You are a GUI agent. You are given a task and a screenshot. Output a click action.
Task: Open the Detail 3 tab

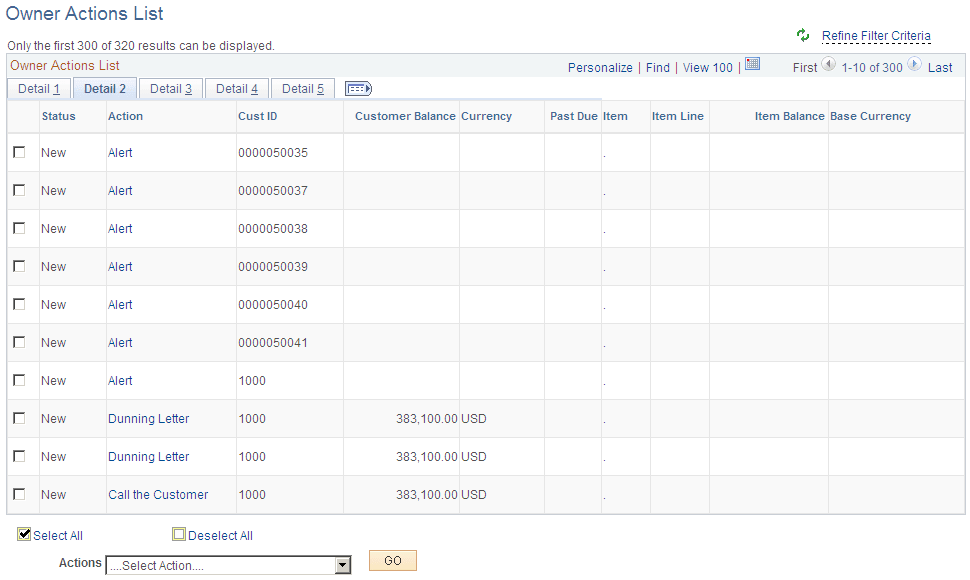click(x=170, y=88)
